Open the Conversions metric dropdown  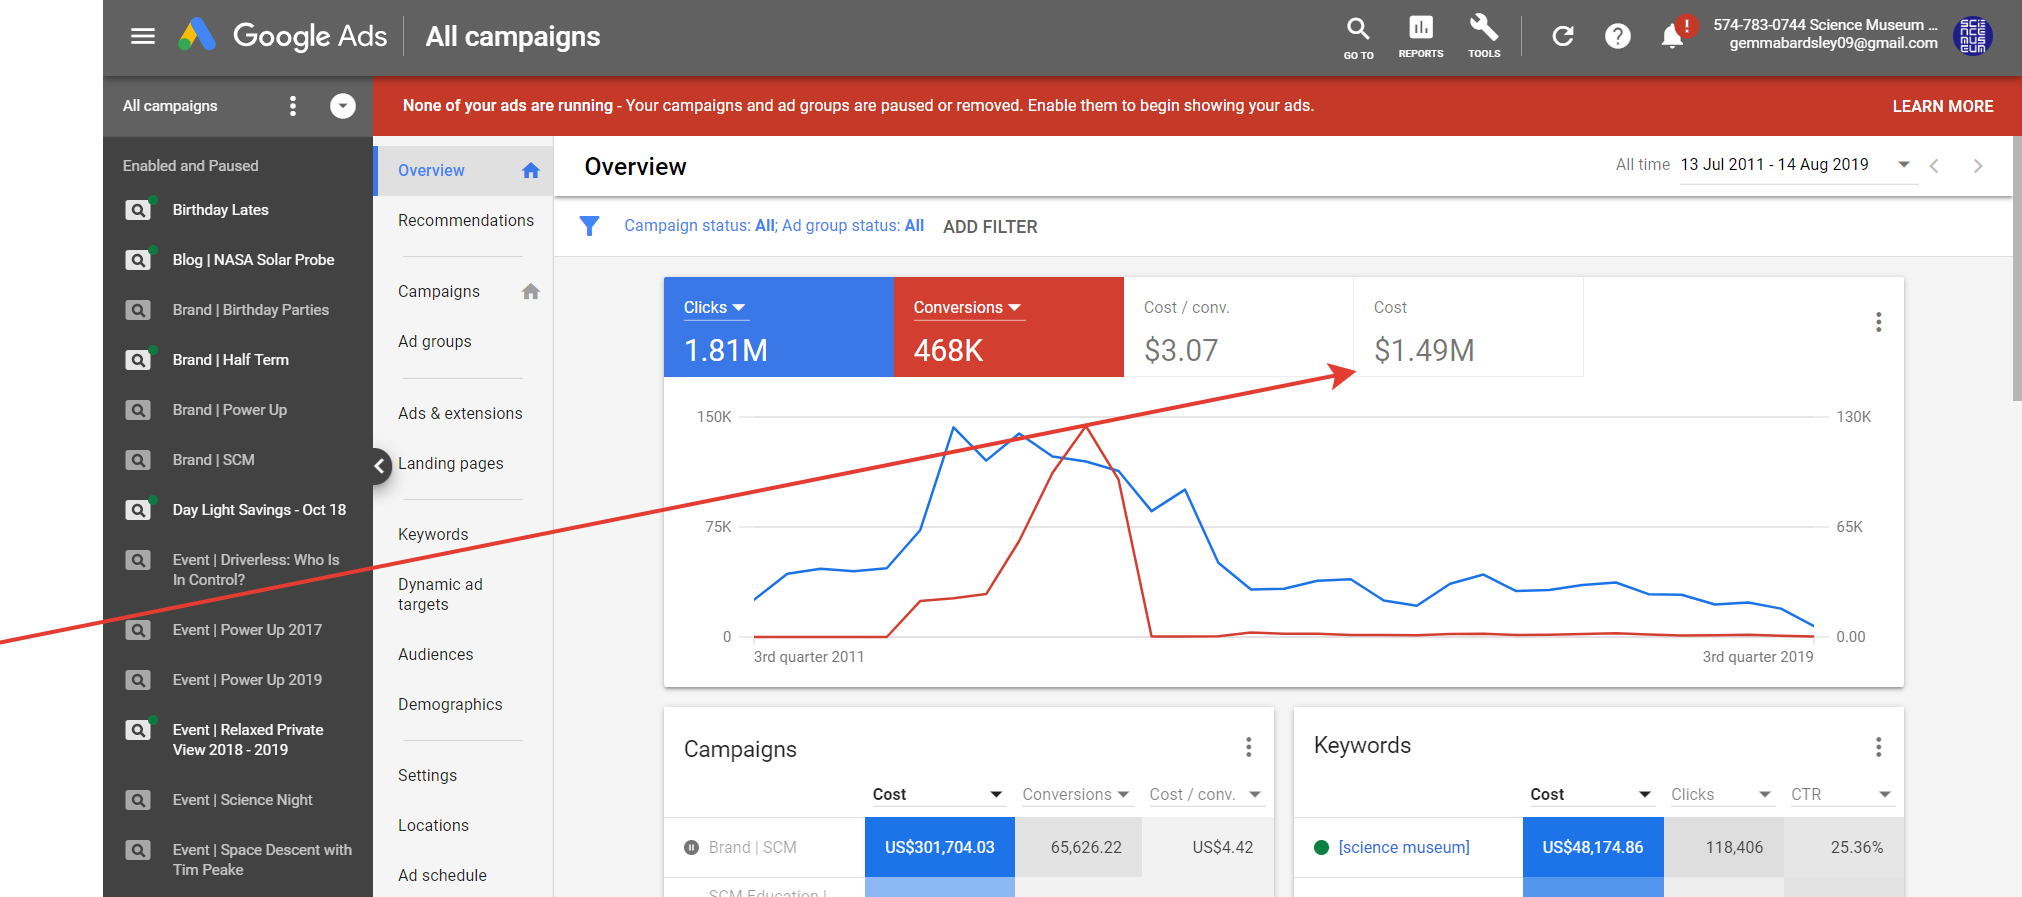(967, 308)
